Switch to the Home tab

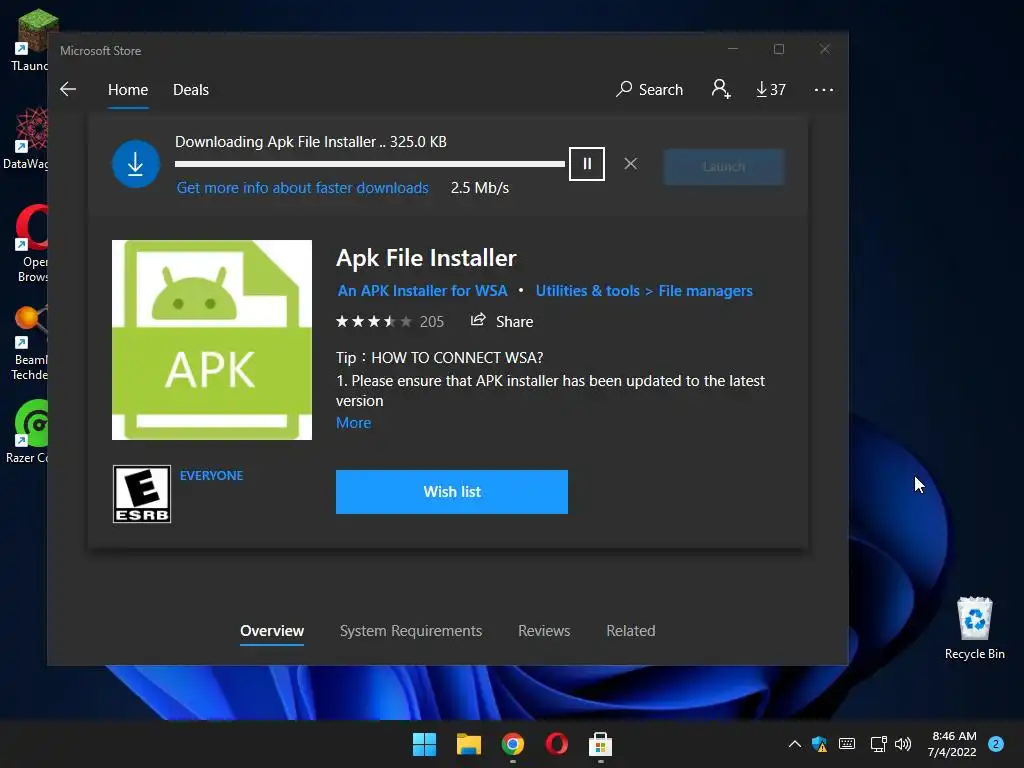128,89
